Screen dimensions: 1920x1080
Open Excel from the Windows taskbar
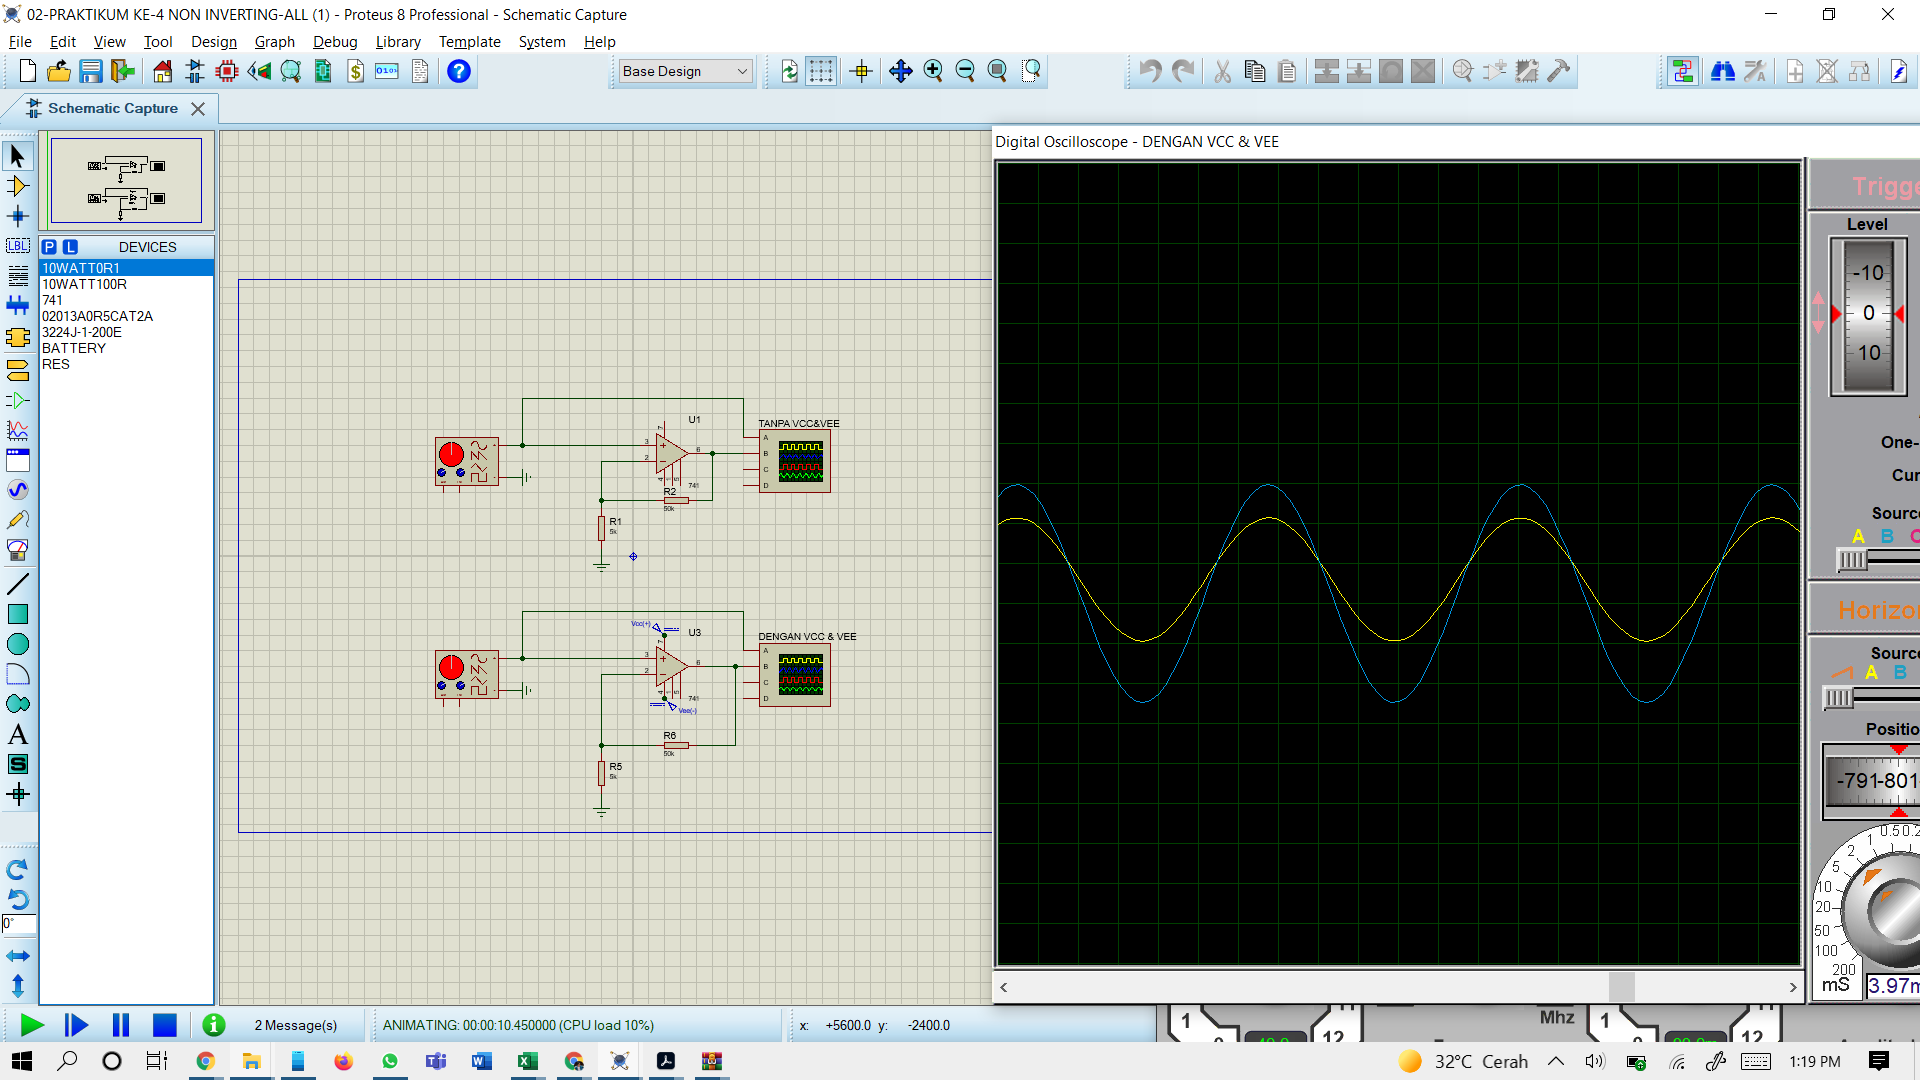pyautogui.click(x=528, y=1061)
